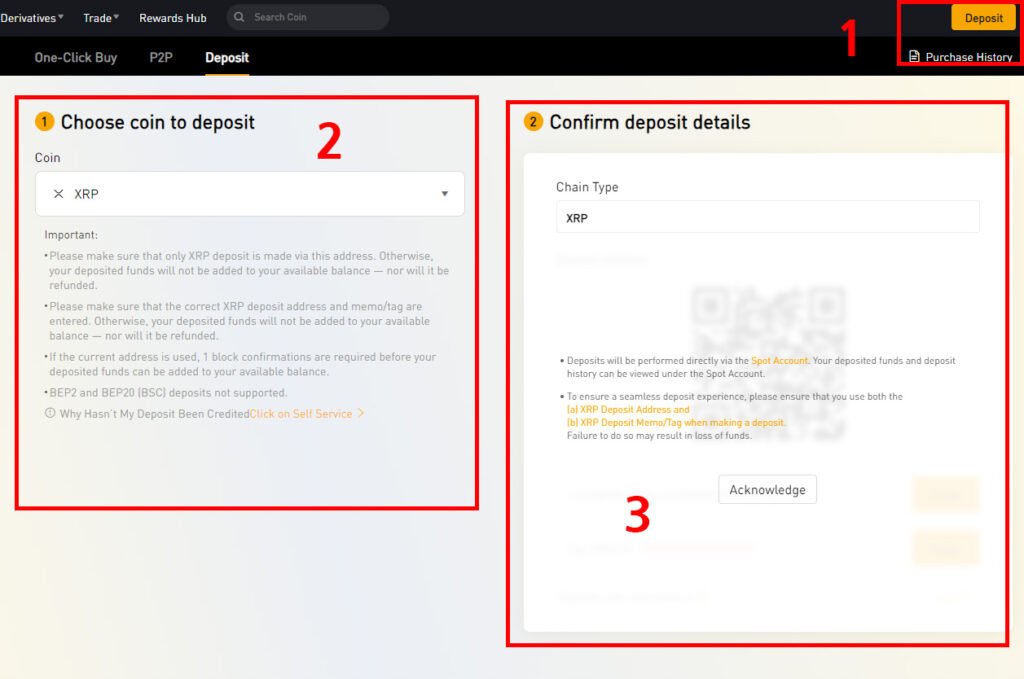1024x679 pixels.
Task: Open Rewards Hub in top navigation
Action: pos(172,18)
